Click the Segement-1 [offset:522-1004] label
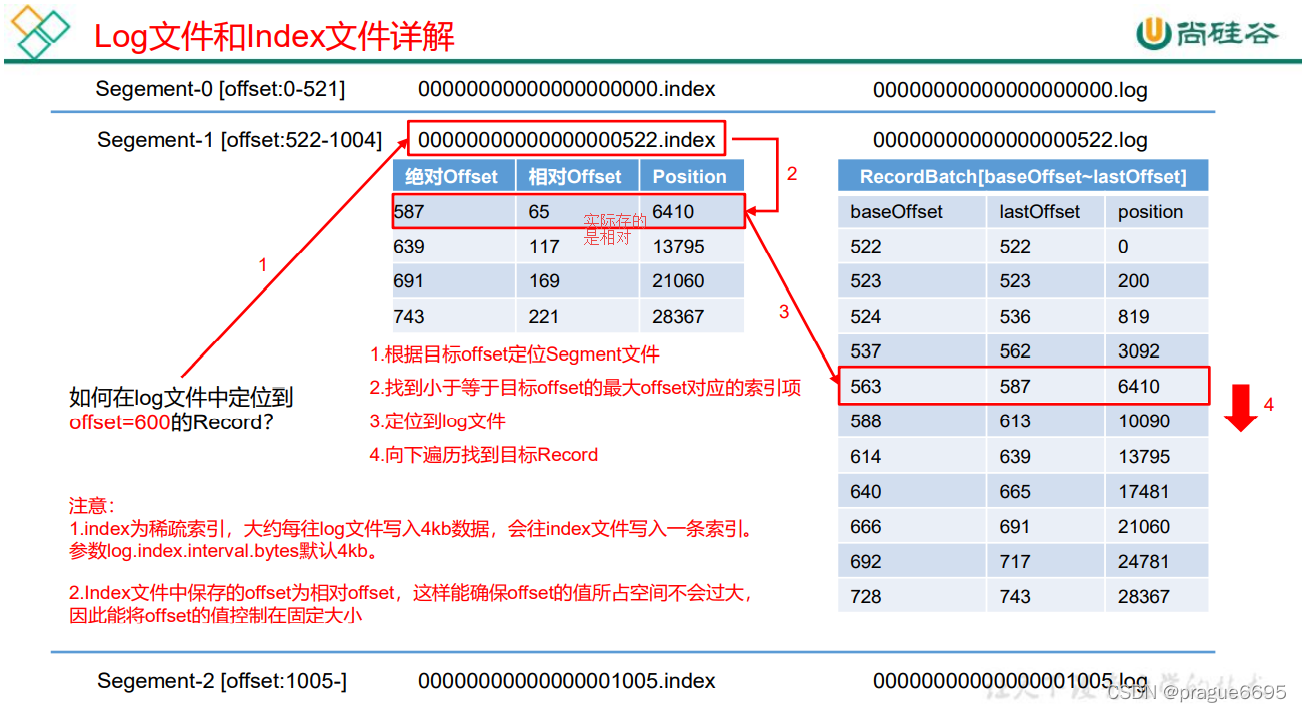 click(x=239, y=140)
